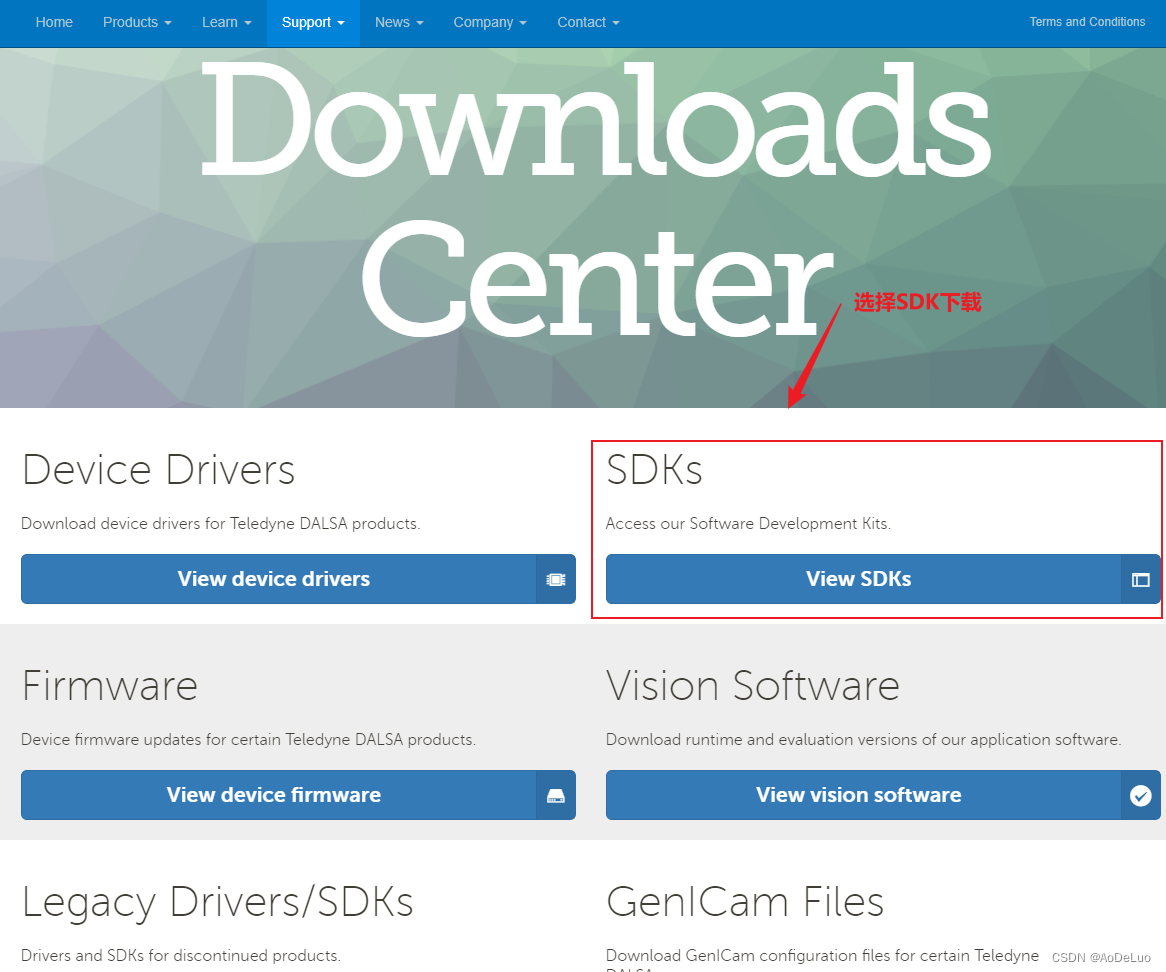Open the Terms and Conditions link

click(1087, 21)
